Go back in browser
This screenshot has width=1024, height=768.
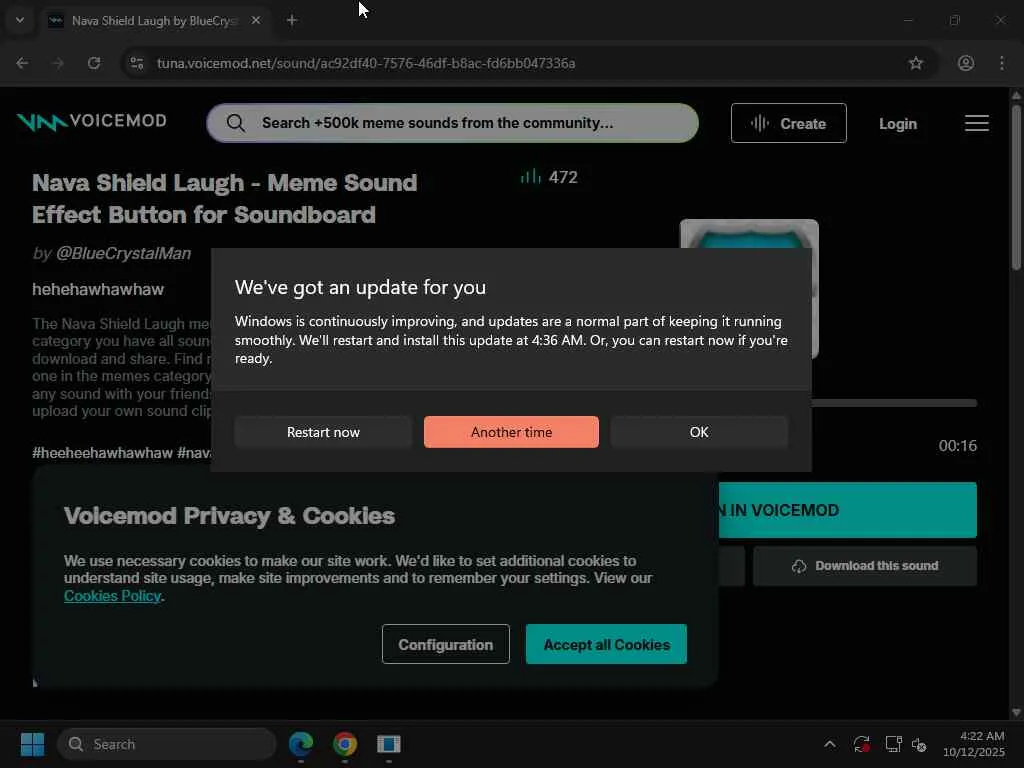pyautogui.click(x=22, y=63)
